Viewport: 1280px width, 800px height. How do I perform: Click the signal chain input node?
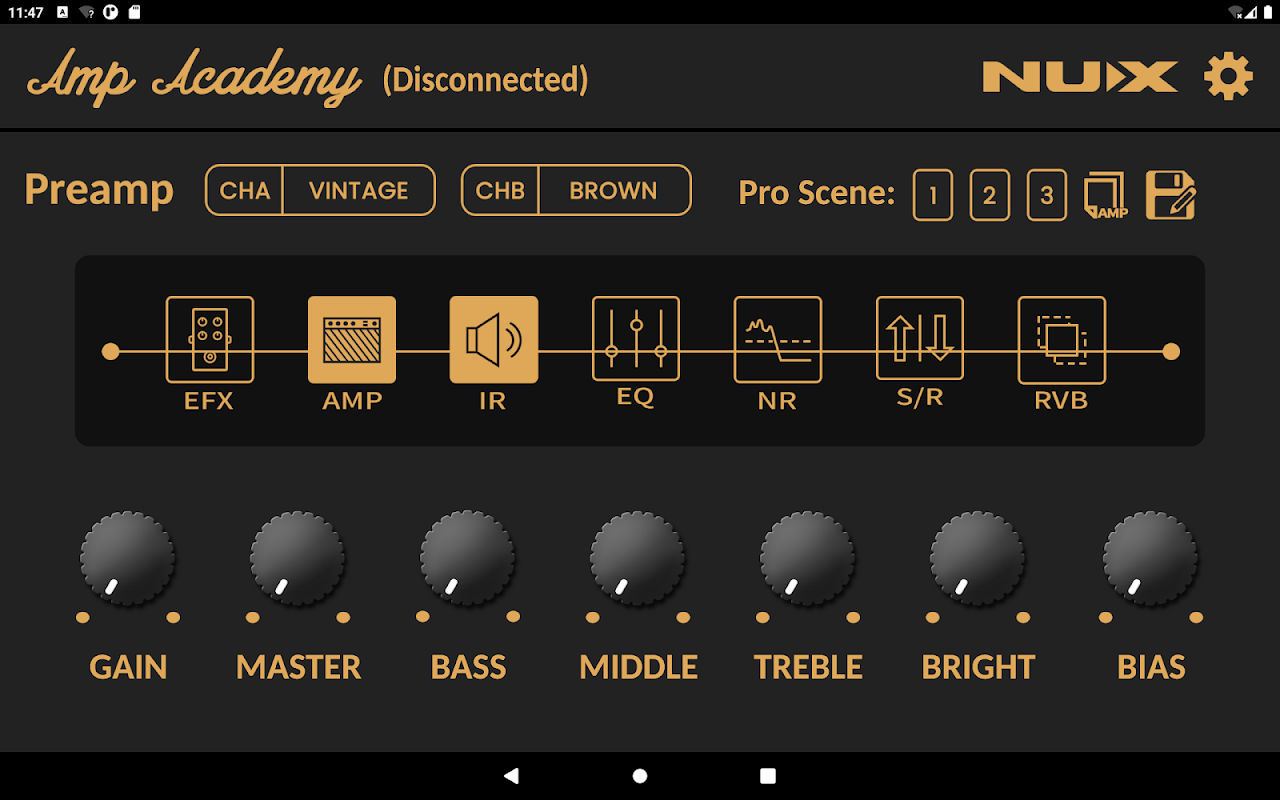click(111, 352)
